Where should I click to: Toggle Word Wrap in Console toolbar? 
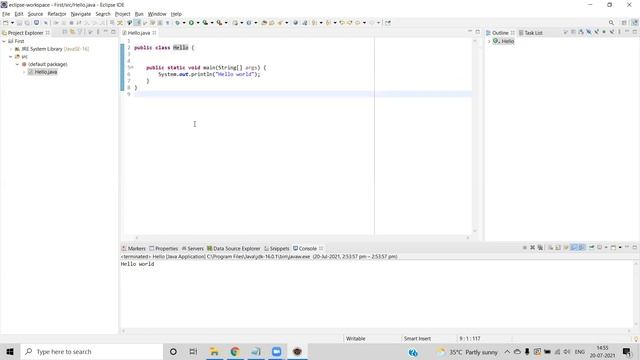coord(566,247)
